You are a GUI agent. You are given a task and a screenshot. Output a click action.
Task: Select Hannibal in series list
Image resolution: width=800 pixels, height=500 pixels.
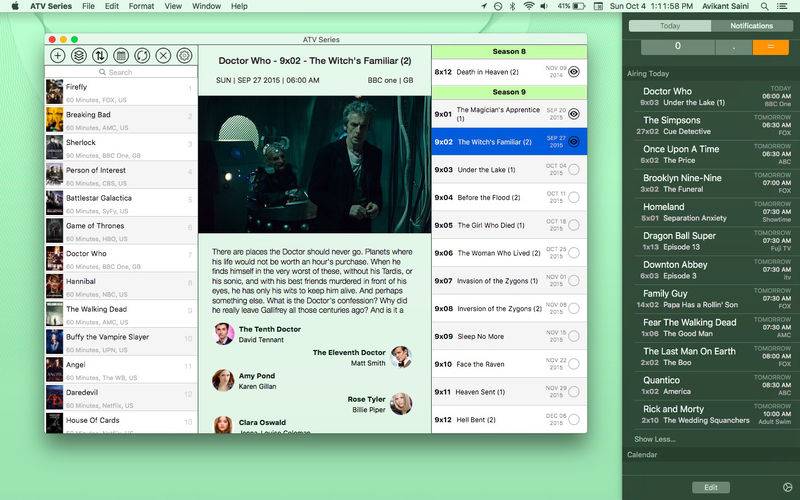tap(121, 286)
